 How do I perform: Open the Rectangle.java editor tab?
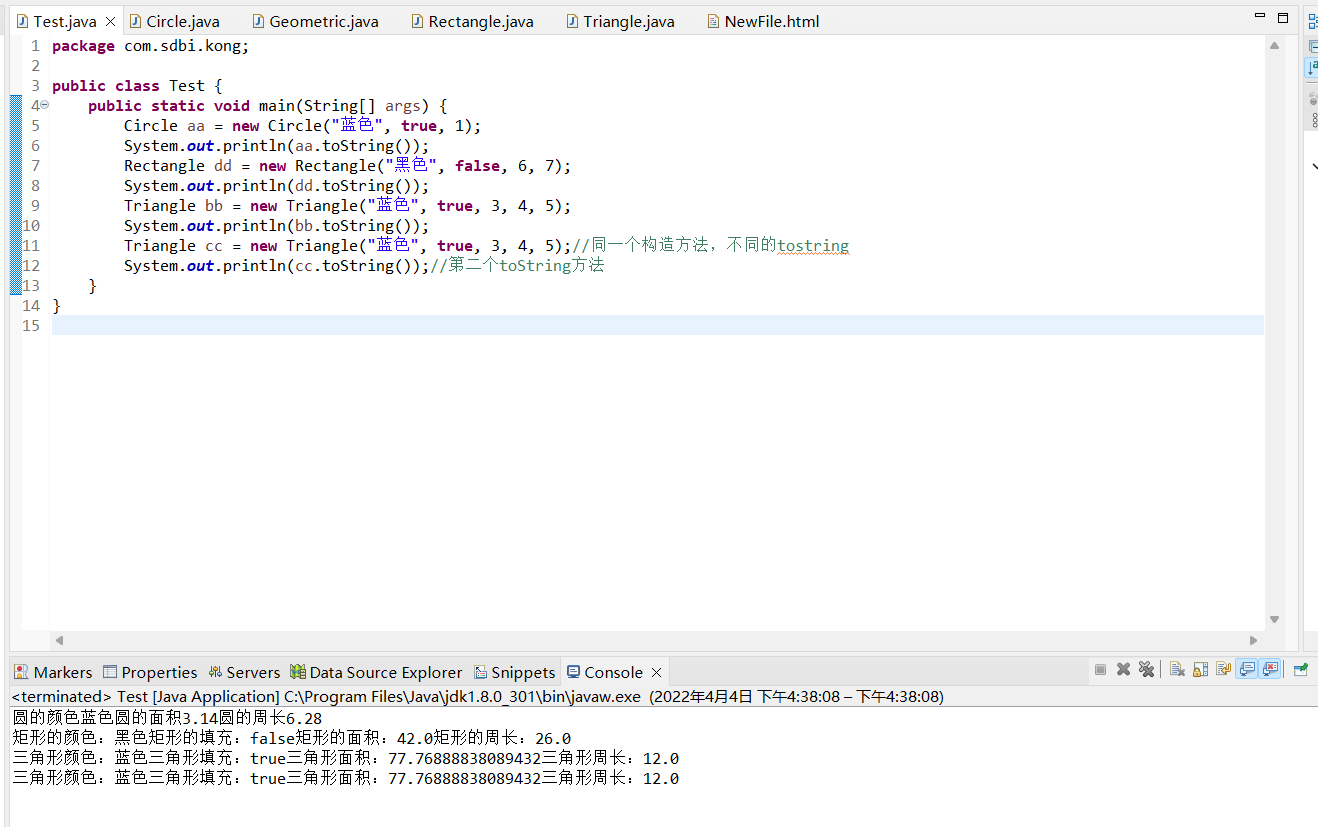[471, 21]
